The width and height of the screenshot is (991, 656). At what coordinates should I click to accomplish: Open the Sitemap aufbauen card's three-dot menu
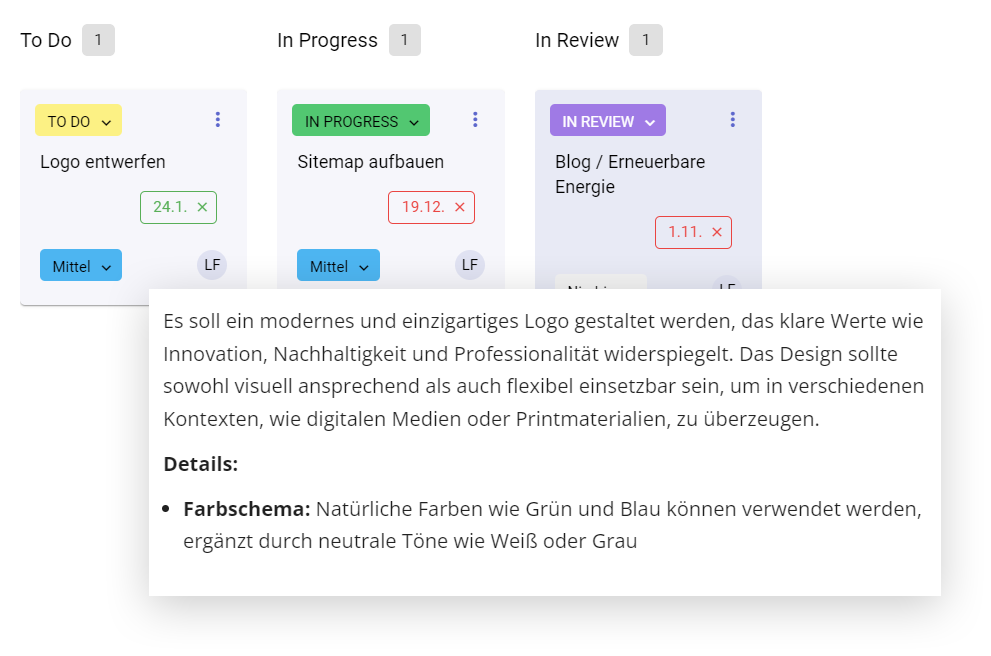(475, 120)
